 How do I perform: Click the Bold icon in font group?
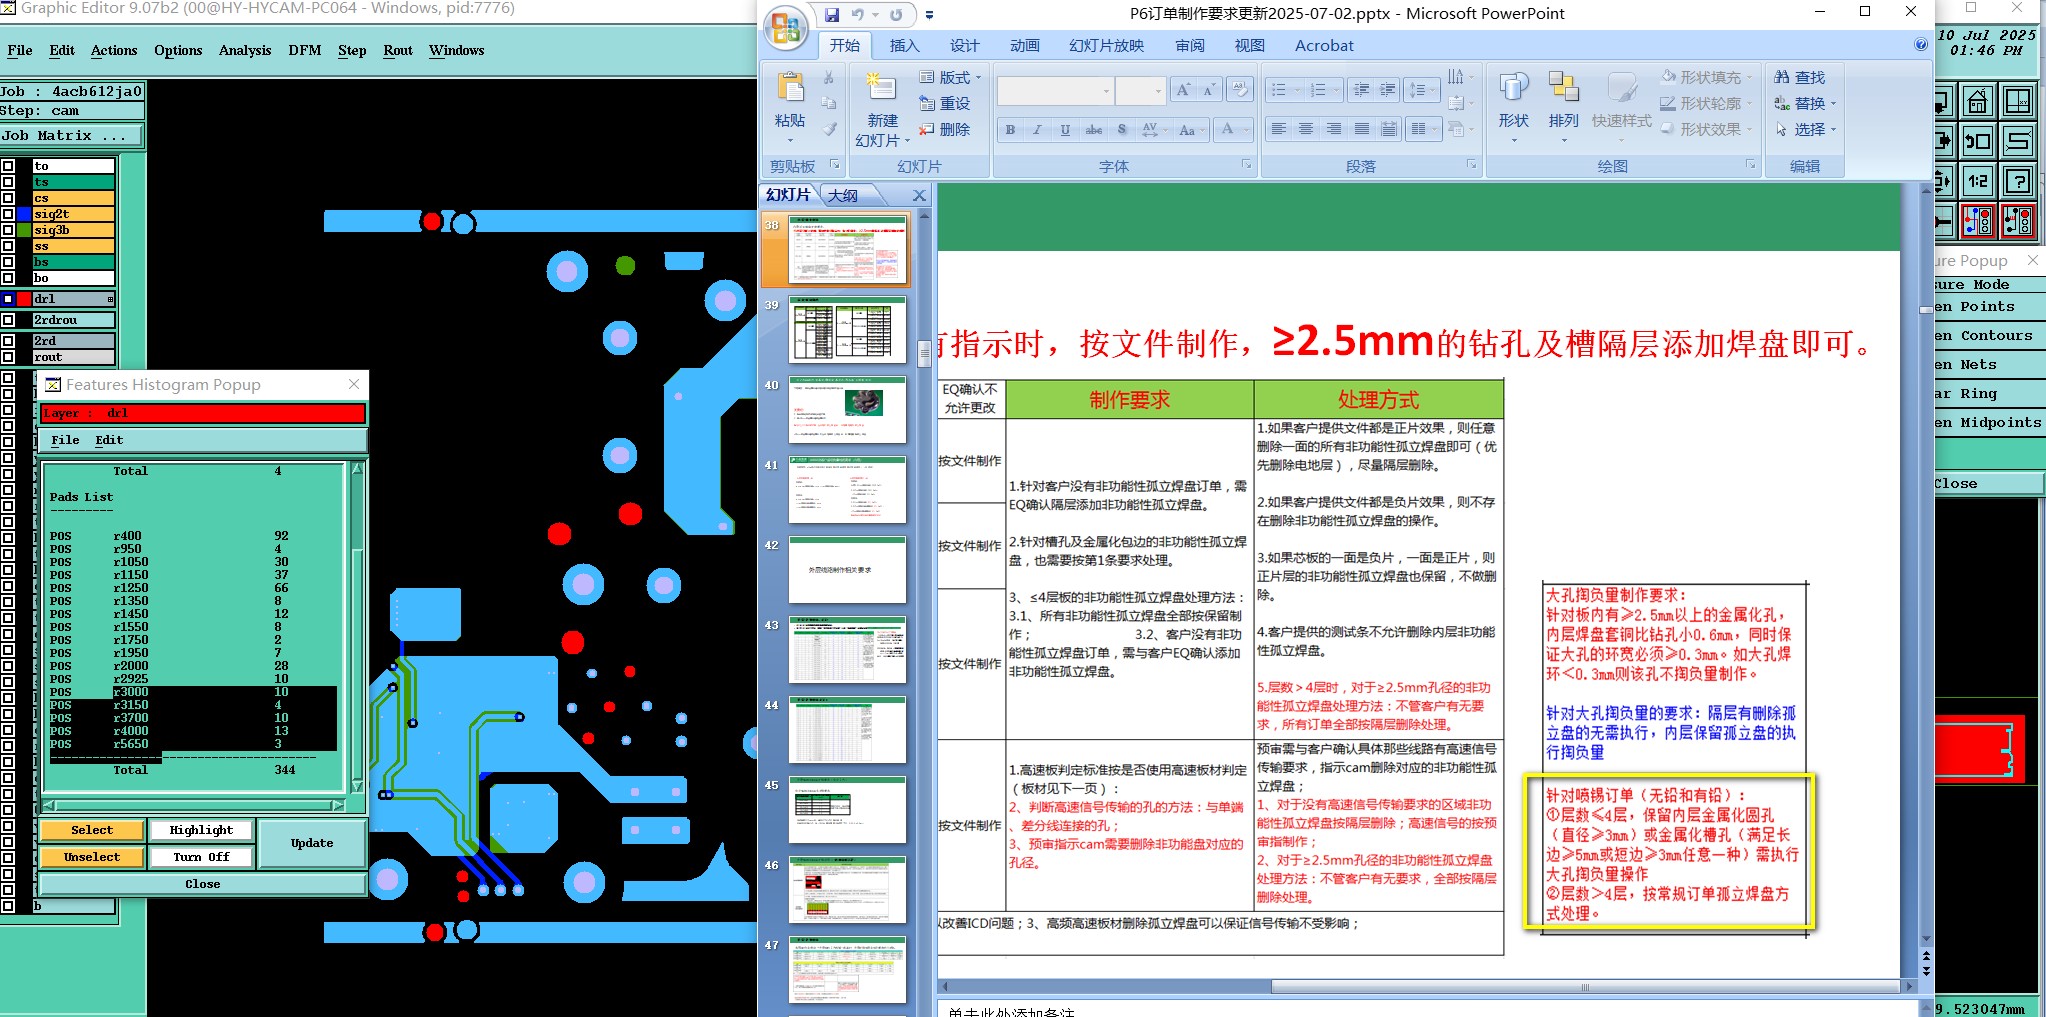(1010, 130)
